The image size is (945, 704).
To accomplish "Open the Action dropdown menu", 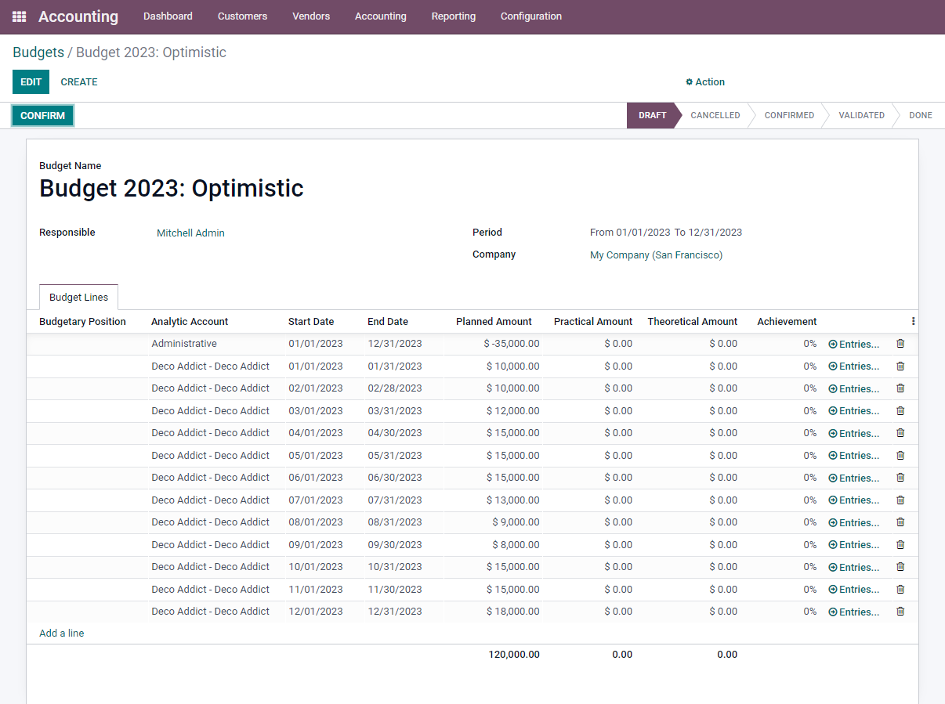I will 705,82.
